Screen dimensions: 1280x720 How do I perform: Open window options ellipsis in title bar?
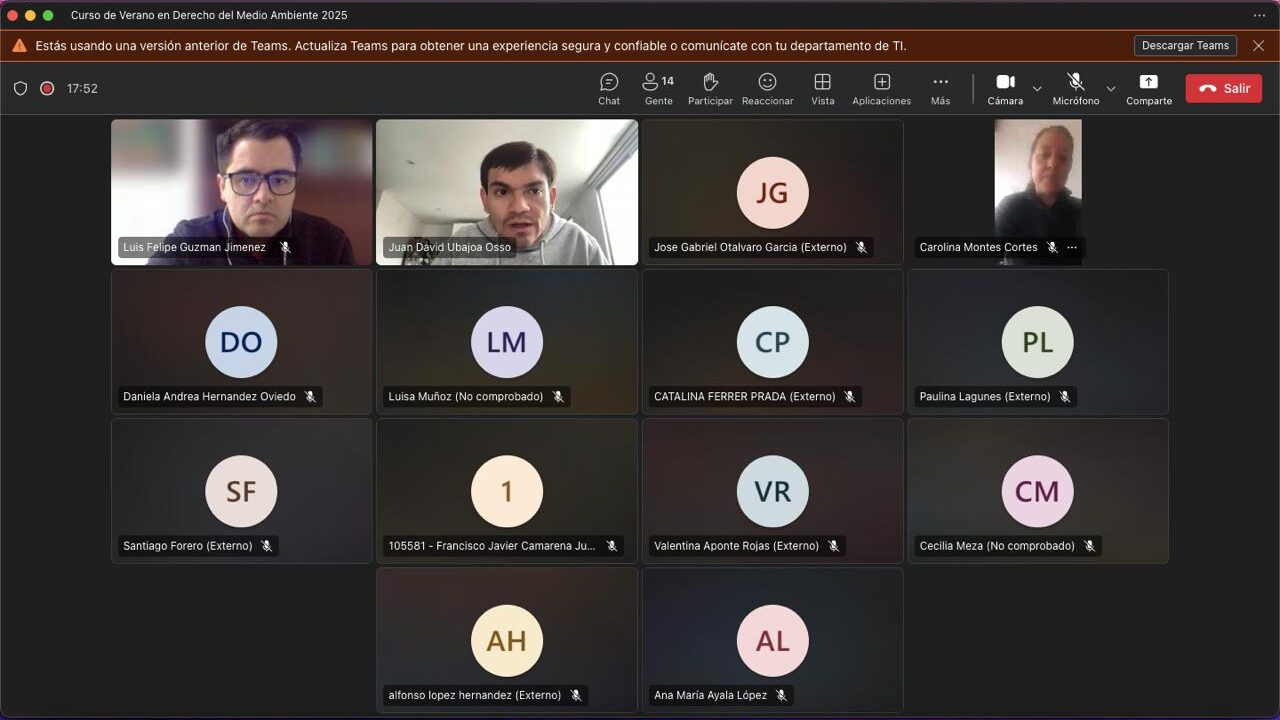(1259, 15)
